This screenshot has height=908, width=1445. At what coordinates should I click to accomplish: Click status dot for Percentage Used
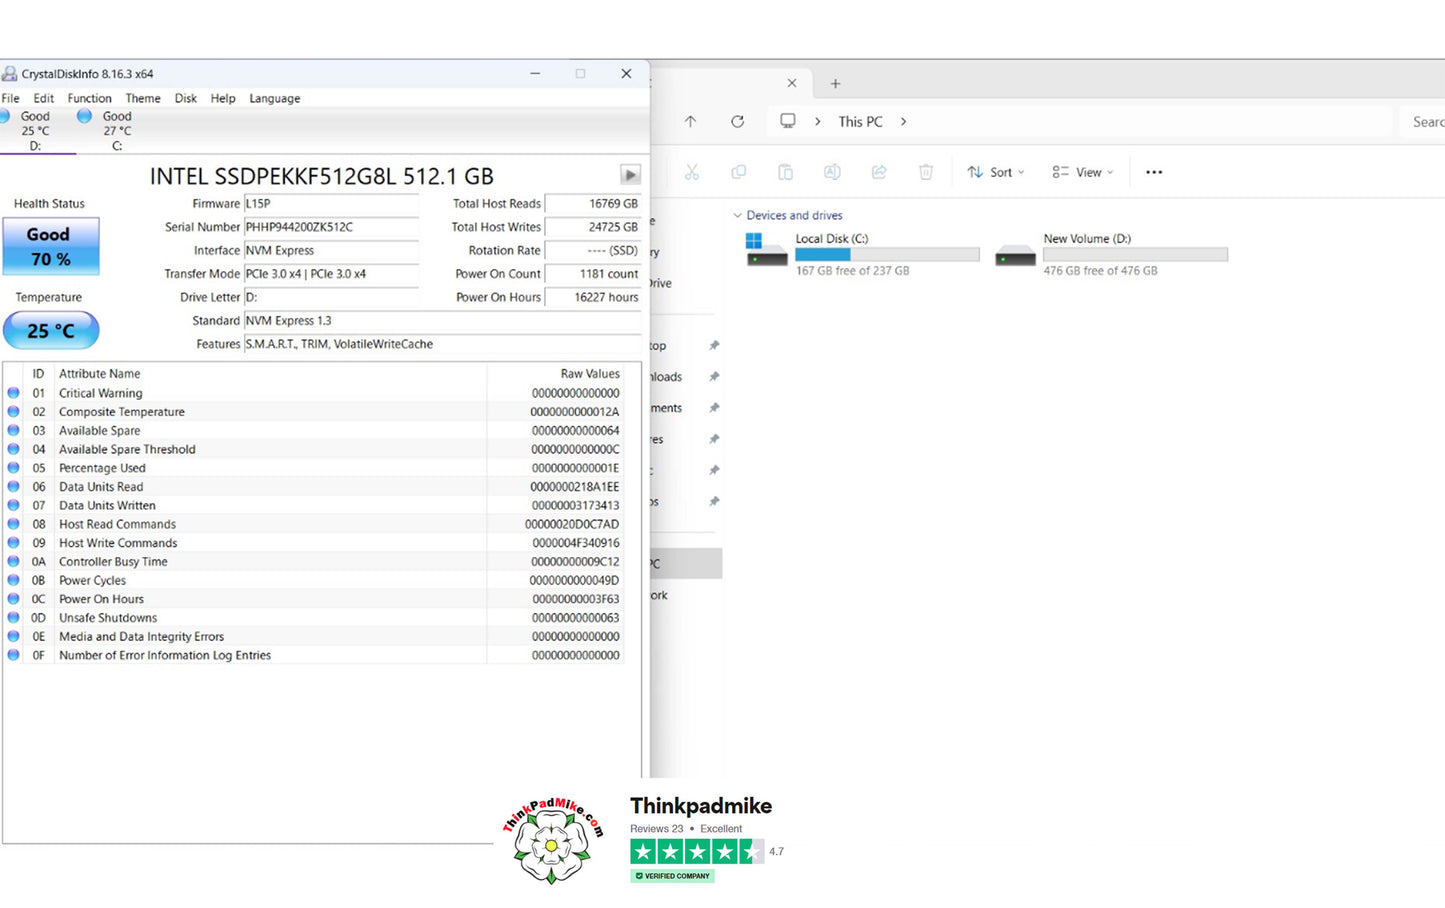pyautogui.click(x=14, y=468)
